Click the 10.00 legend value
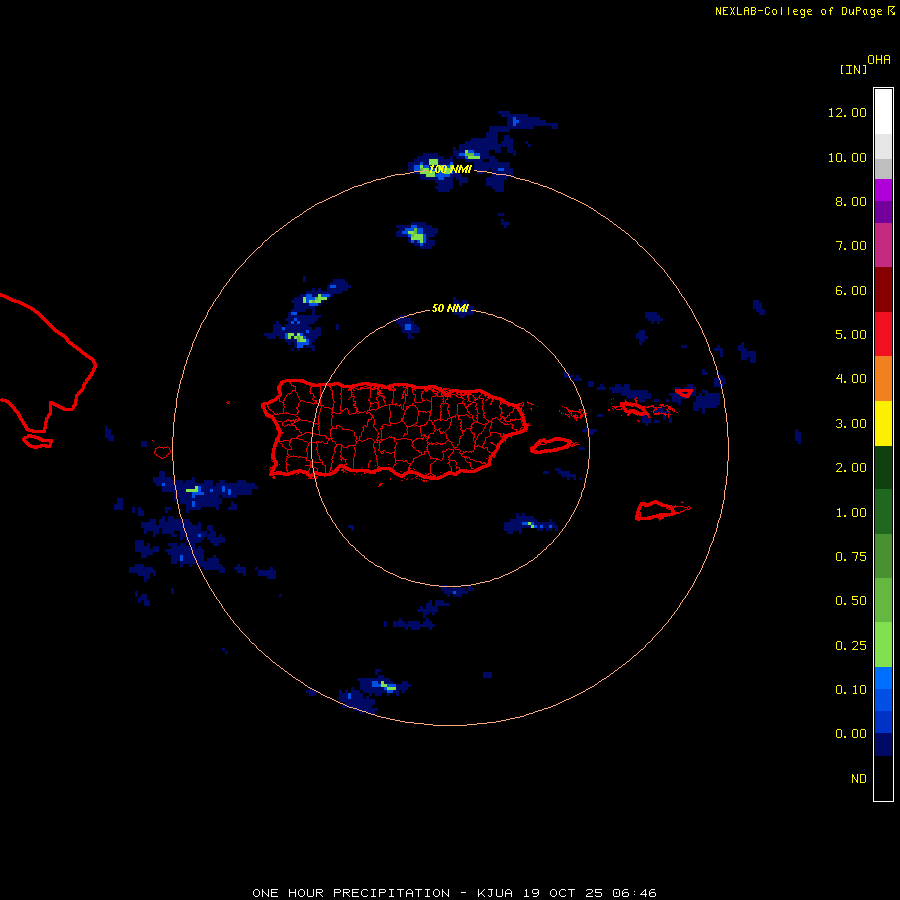Viewport: 900px width, 900px height. tap(847, 157)
